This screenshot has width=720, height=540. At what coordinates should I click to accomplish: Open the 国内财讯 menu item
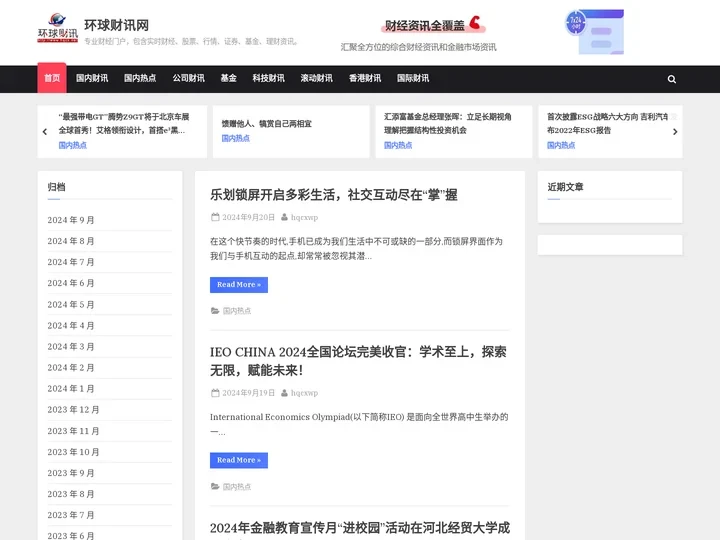92,78
